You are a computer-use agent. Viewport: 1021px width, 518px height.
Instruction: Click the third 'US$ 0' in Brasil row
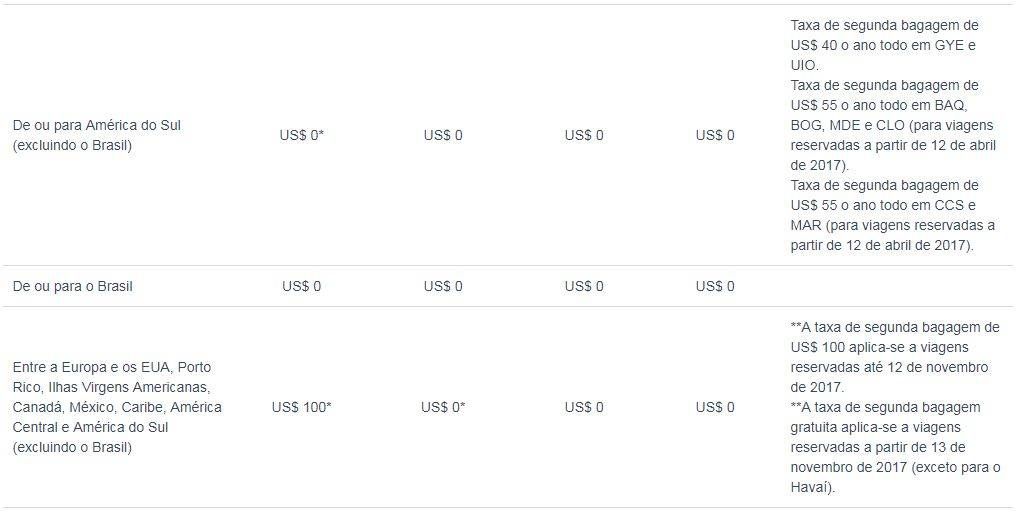point(584,286)
